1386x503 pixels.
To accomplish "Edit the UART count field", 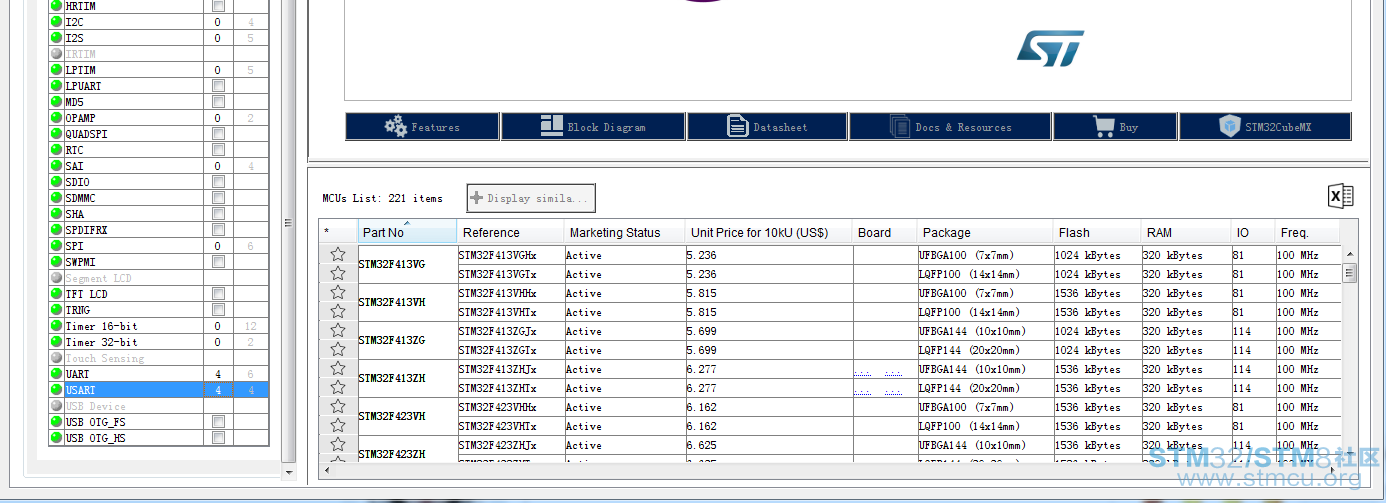I will [x=218, y=374].
